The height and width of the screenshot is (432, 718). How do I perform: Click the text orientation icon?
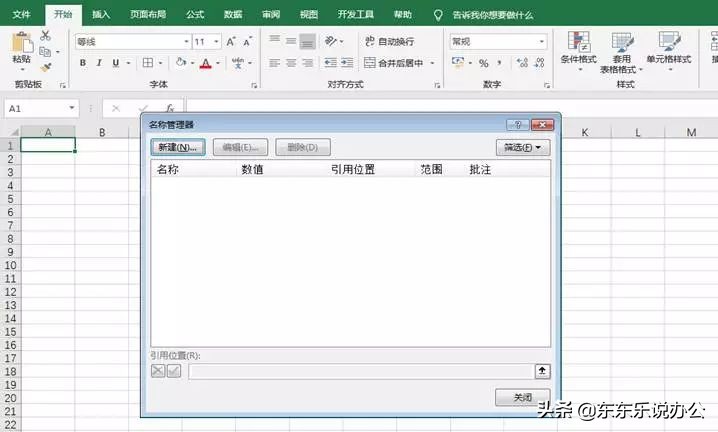point(331,41)
